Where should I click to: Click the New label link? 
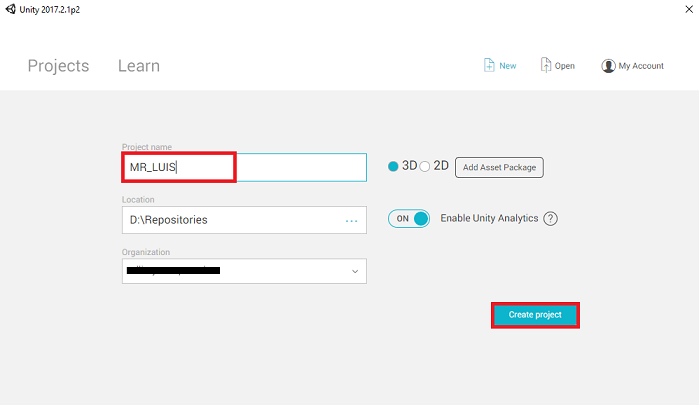point(508,66)
